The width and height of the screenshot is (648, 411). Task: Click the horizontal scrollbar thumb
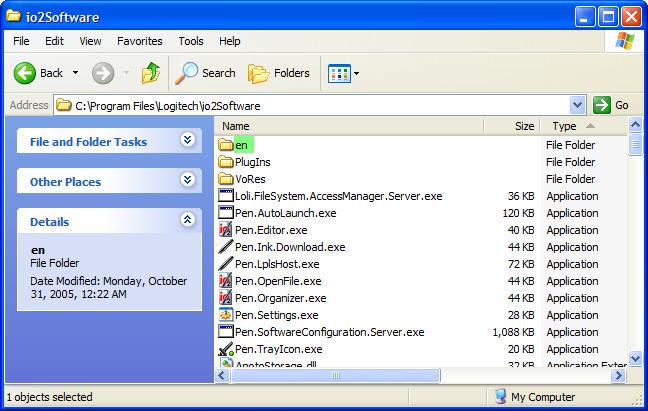click(336, 375)
